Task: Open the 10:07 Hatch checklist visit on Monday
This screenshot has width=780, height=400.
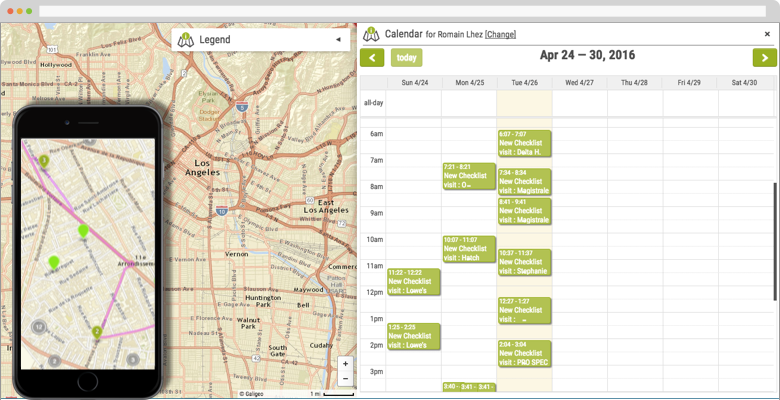Action: pyautogui.click(x=469, y=249)
